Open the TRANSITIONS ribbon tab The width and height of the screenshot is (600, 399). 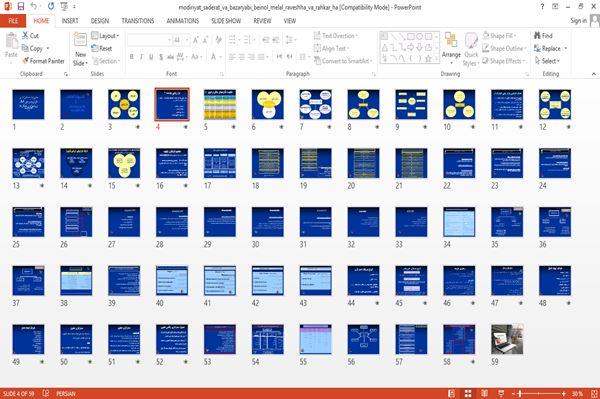click(138, 21)
